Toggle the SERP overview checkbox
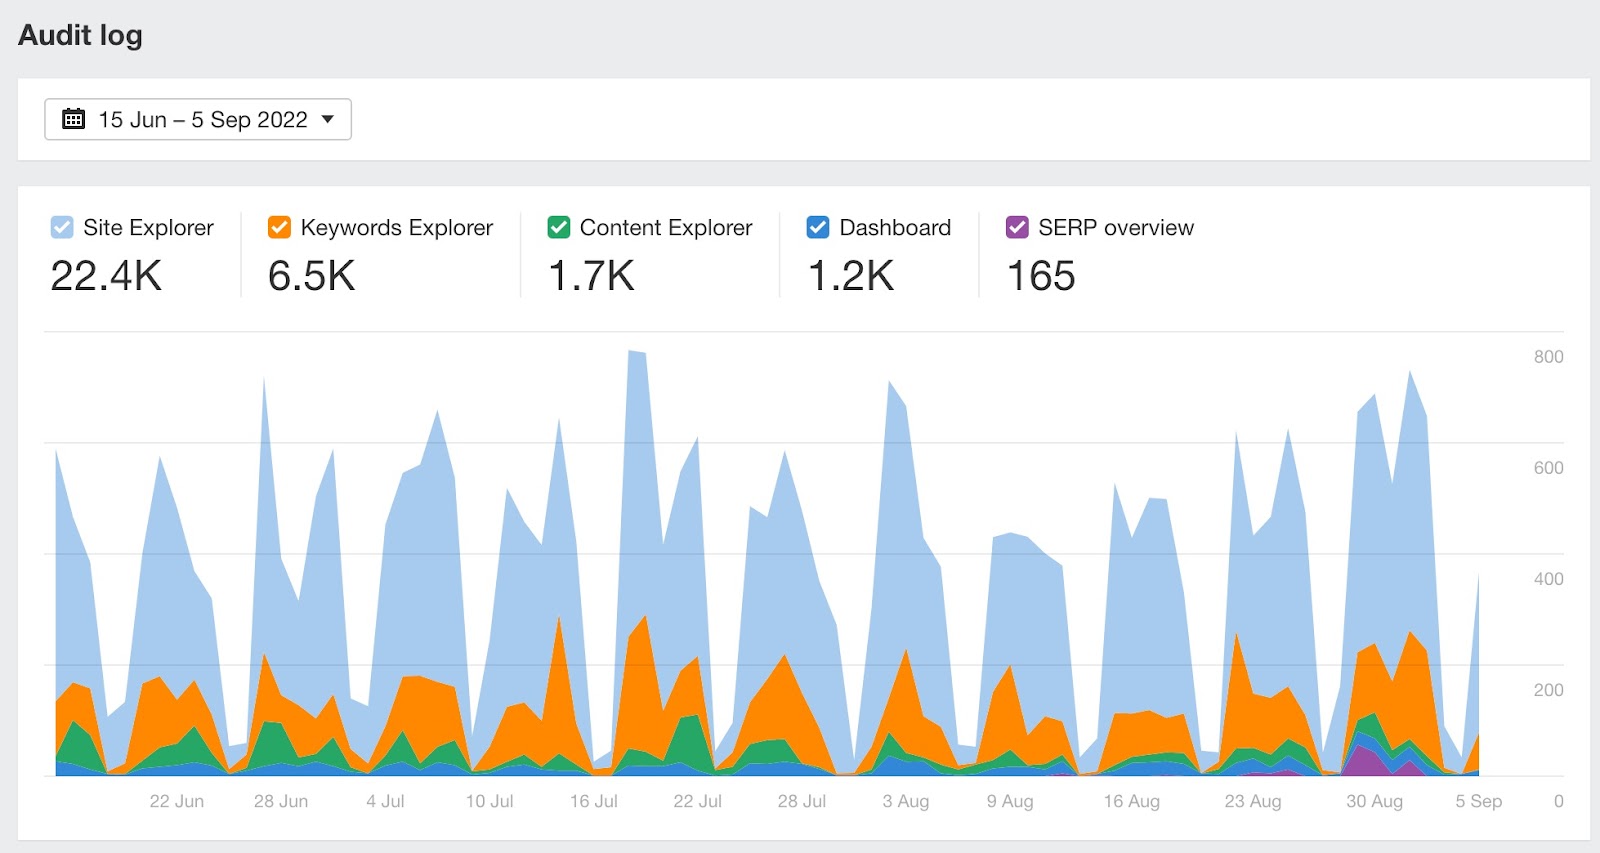The height and width of the screenshot is (853, 1600). coord(1017,227)
